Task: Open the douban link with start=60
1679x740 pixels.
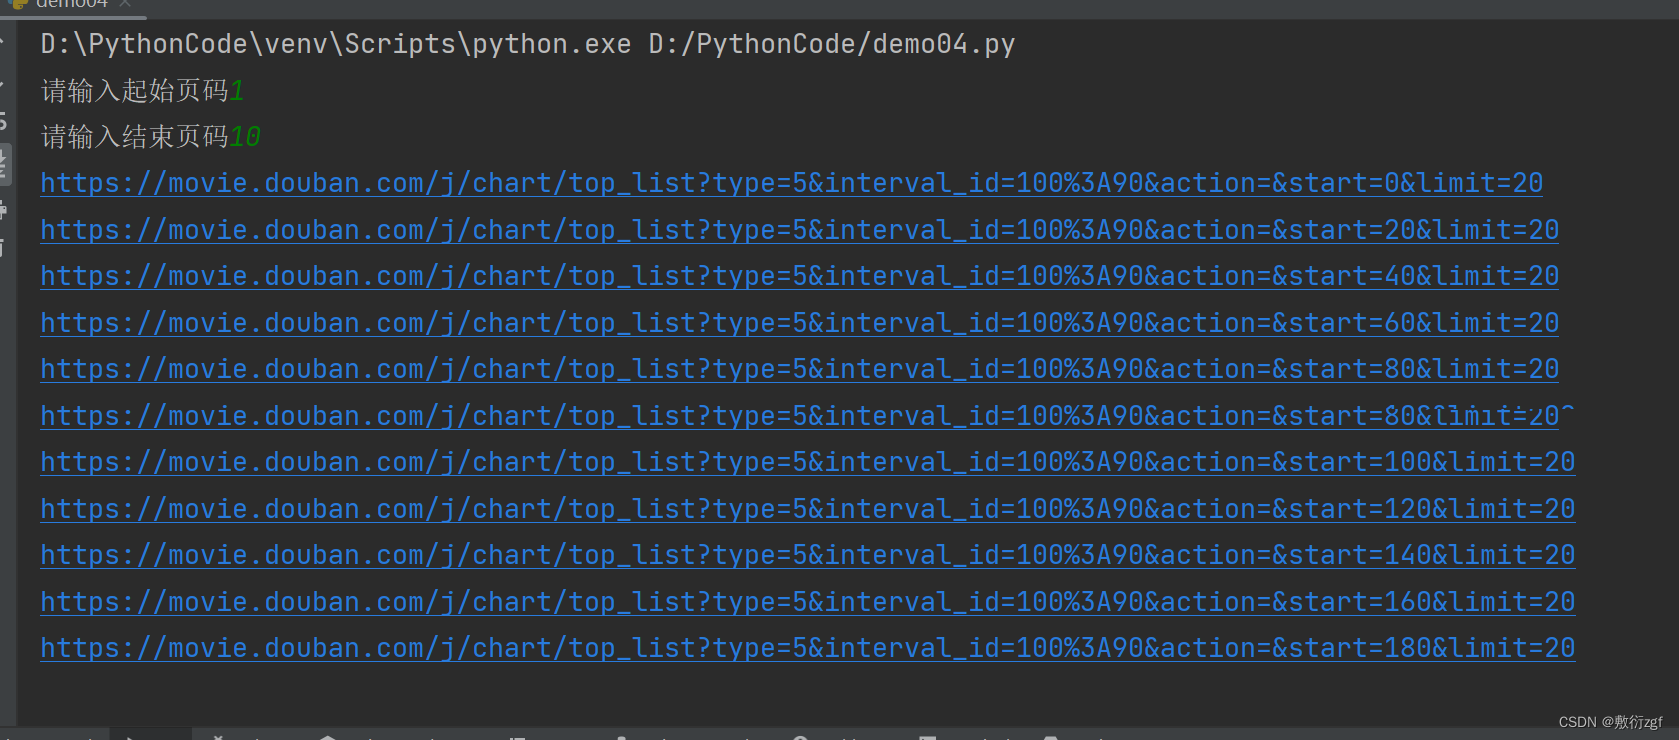Action: [x=799, y=323]
